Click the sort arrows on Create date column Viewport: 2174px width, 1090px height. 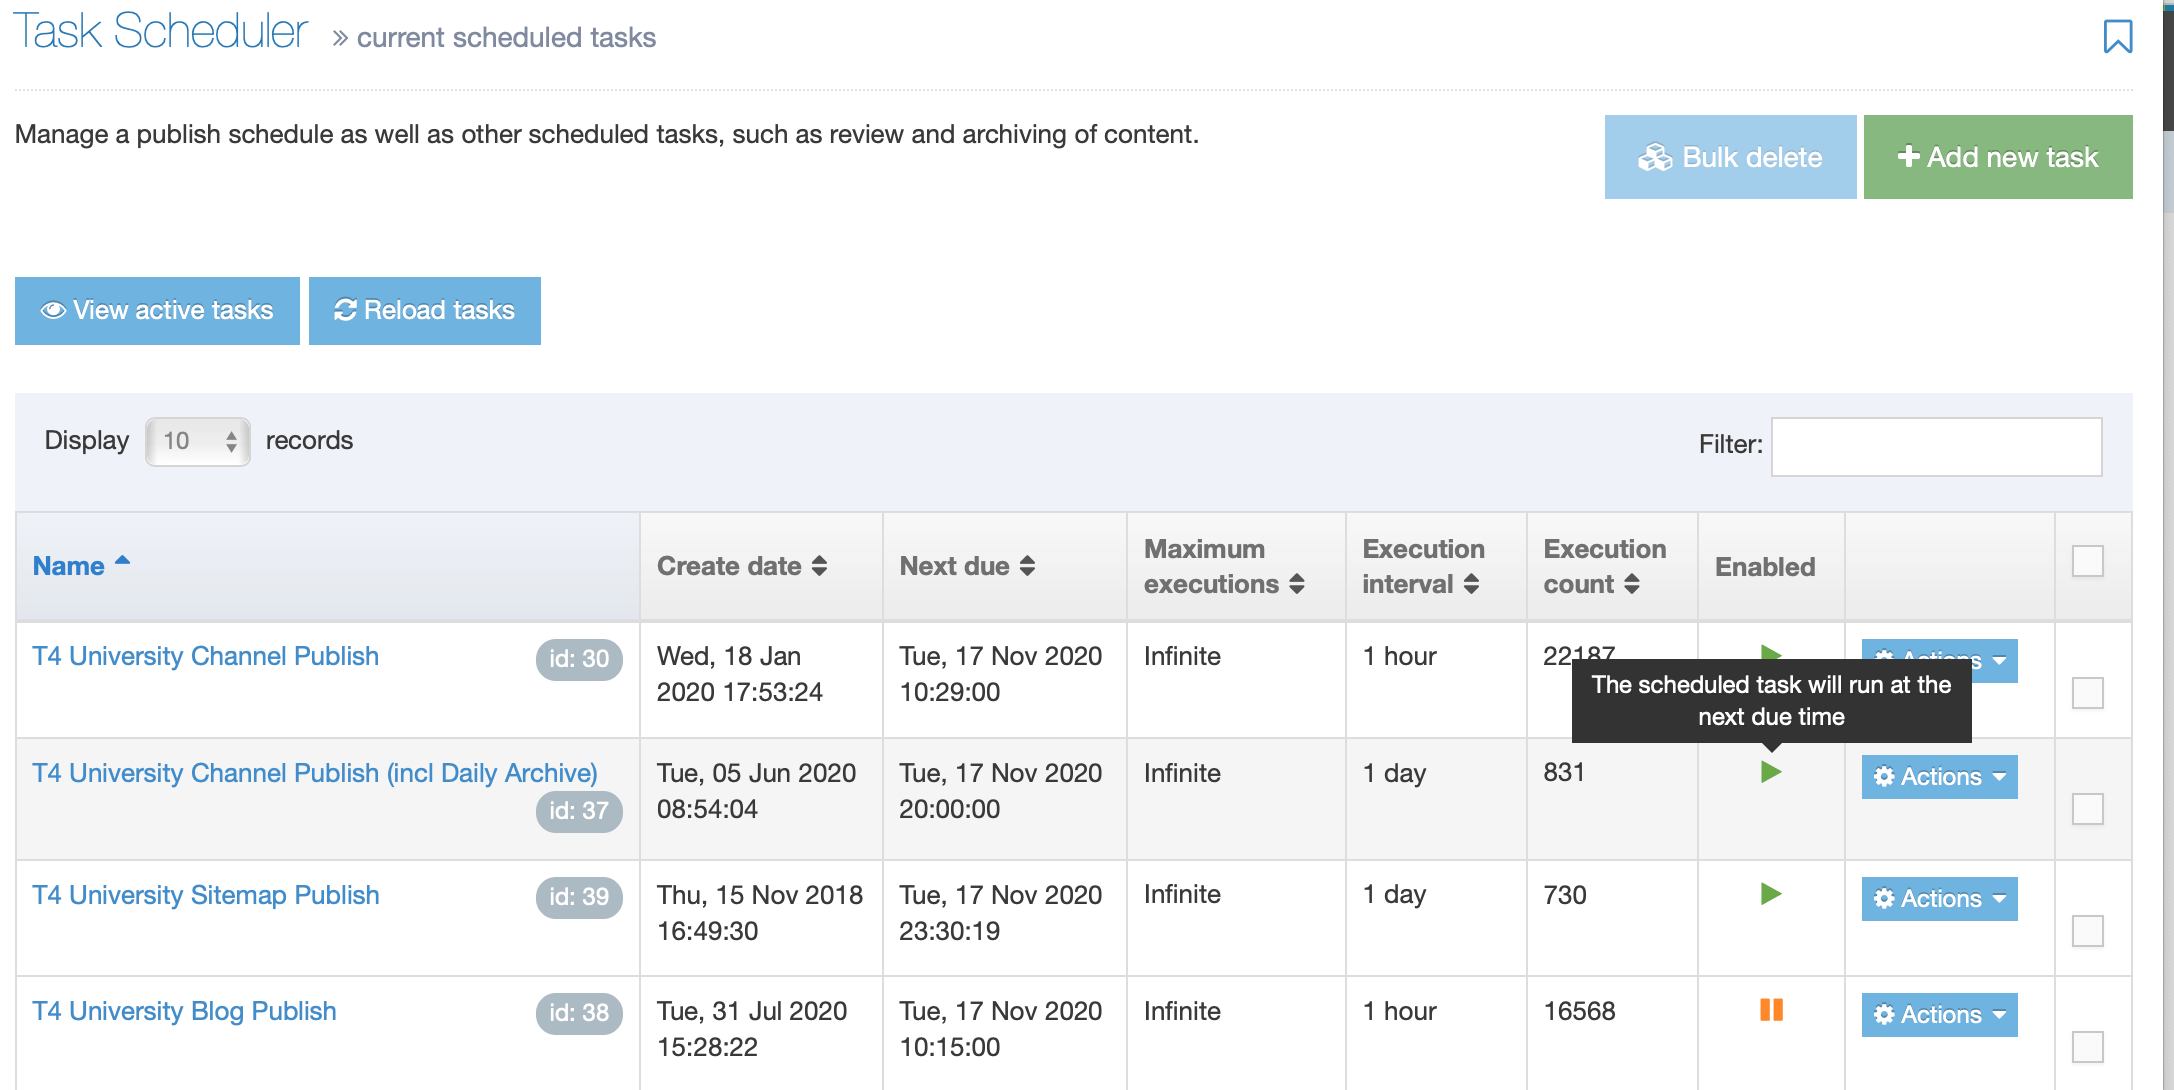pos(821,566)
